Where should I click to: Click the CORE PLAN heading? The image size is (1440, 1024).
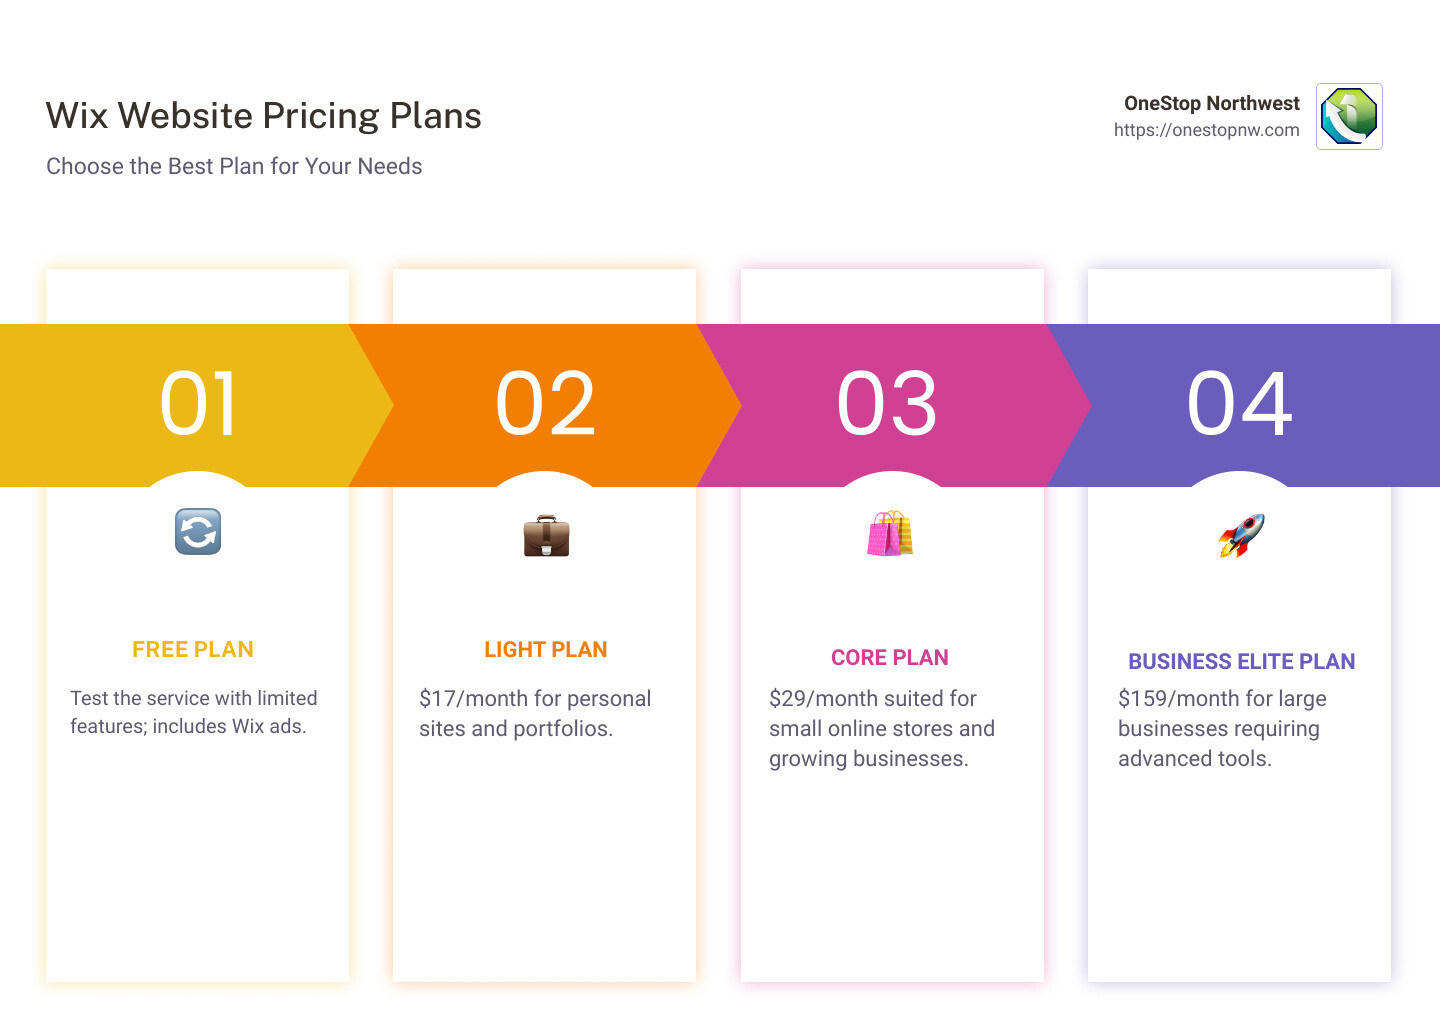click(890, 658)
